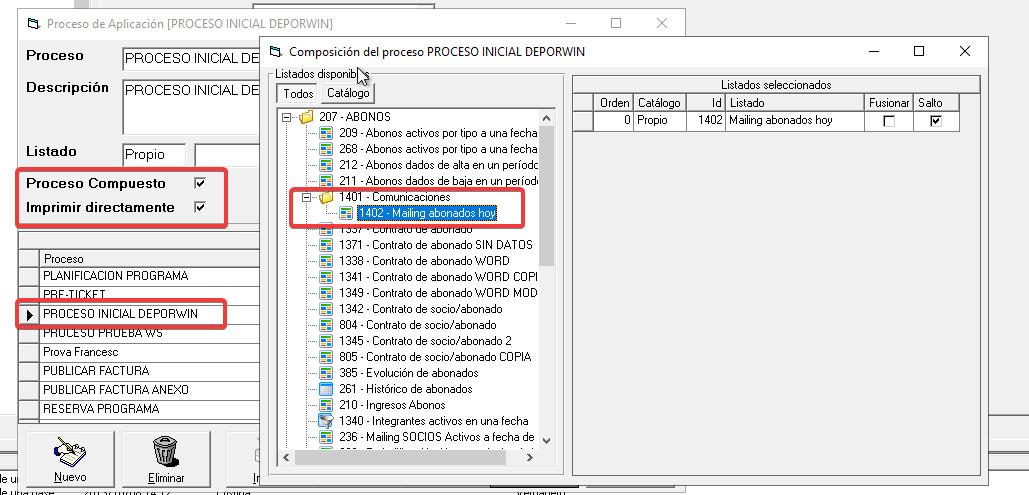The width and height of the screenshot is (1029, 495).
Task: Click report icon of 805 Contrato socio/abonado COPIA
Action: click(x=326, y=357)
